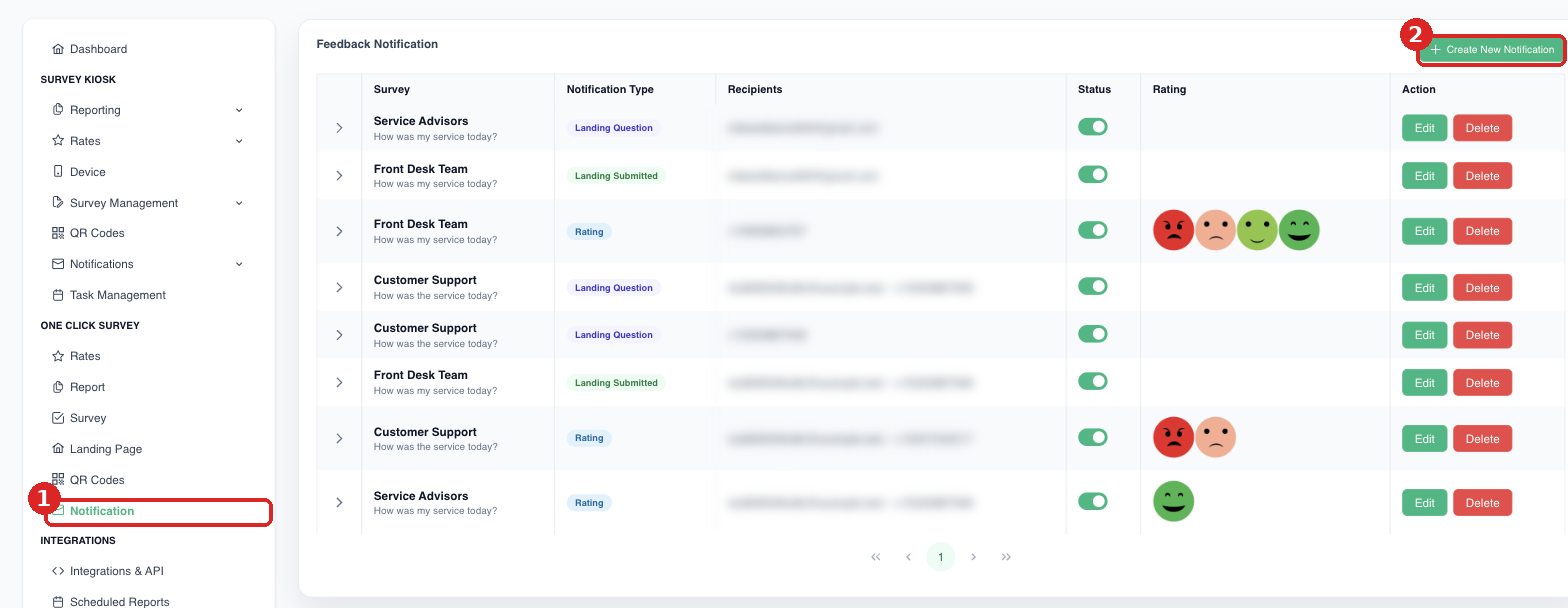Click sad peach face in Customer Support Rating row
The width and height of the screenshot is (1568, 608).
(x=1216, y=437)
